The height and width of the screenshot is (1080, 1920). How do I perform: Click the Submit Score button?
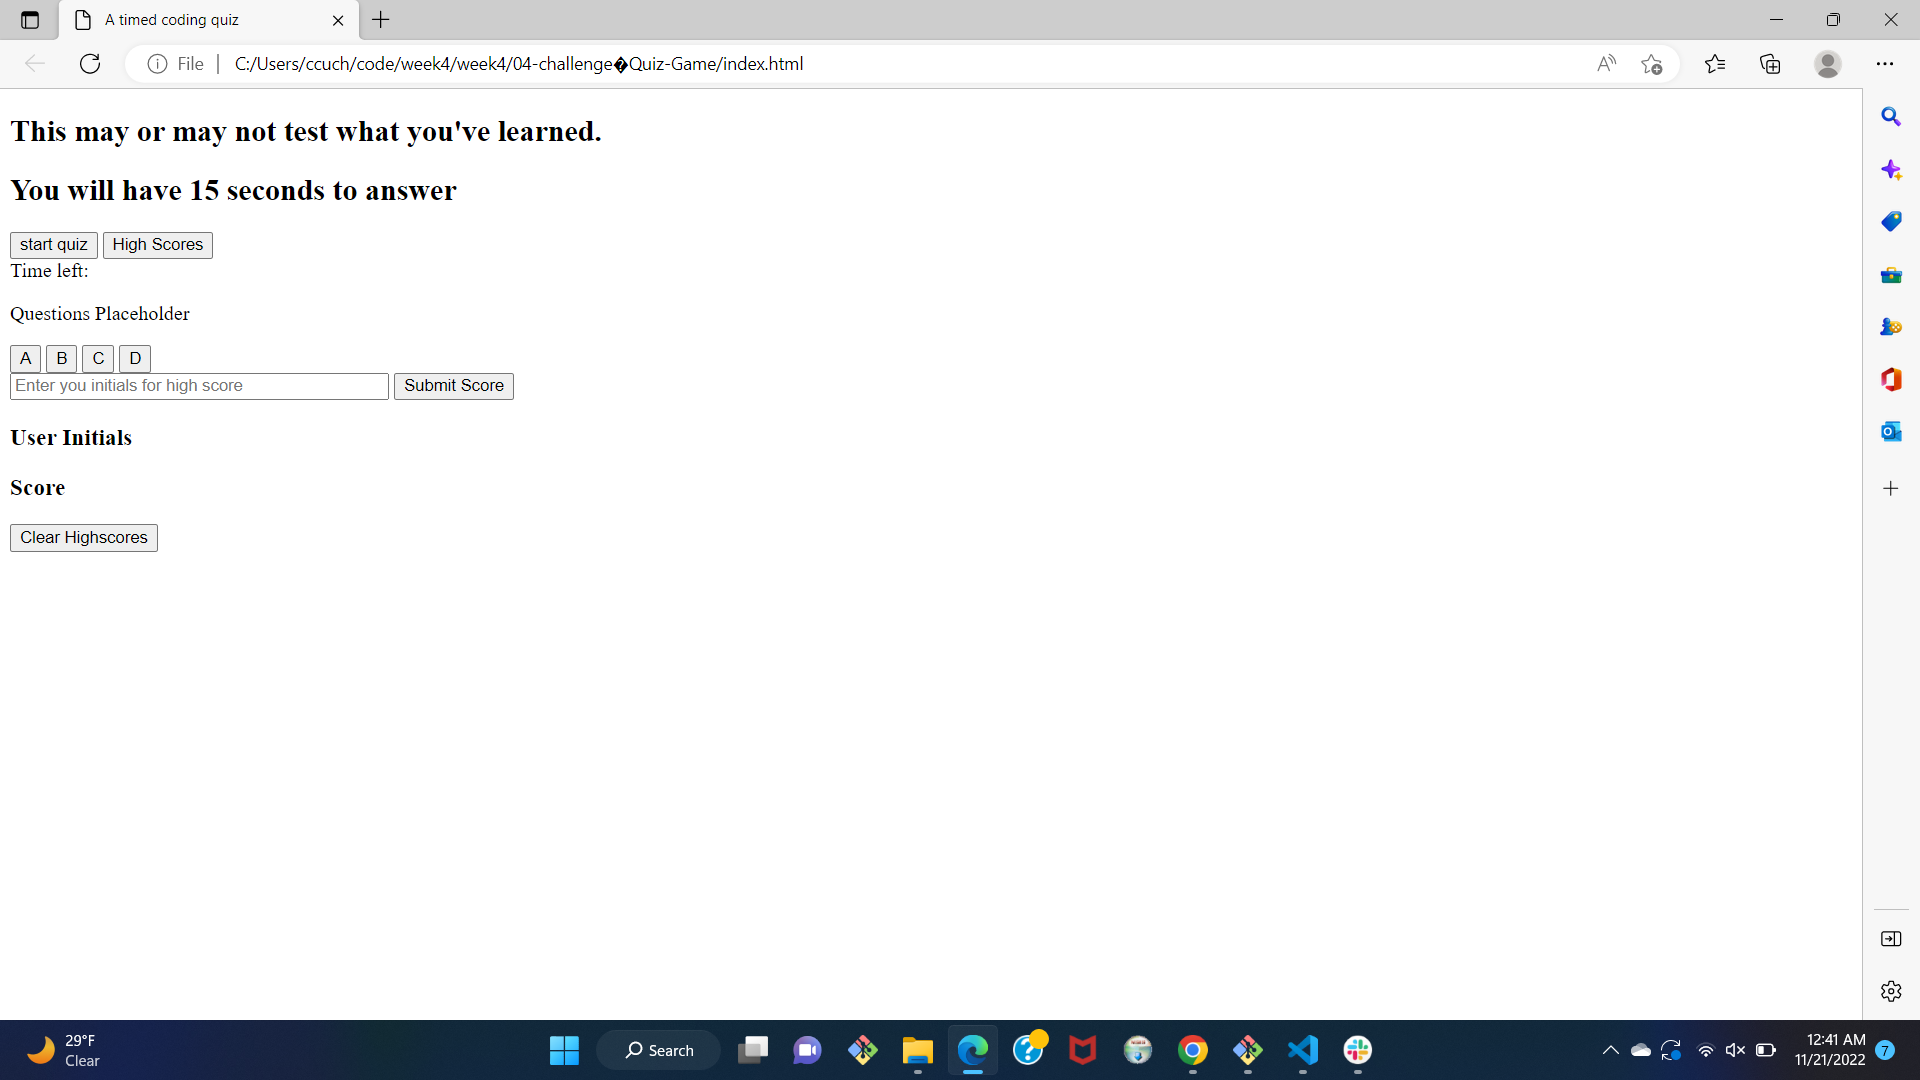coord(454,386)
